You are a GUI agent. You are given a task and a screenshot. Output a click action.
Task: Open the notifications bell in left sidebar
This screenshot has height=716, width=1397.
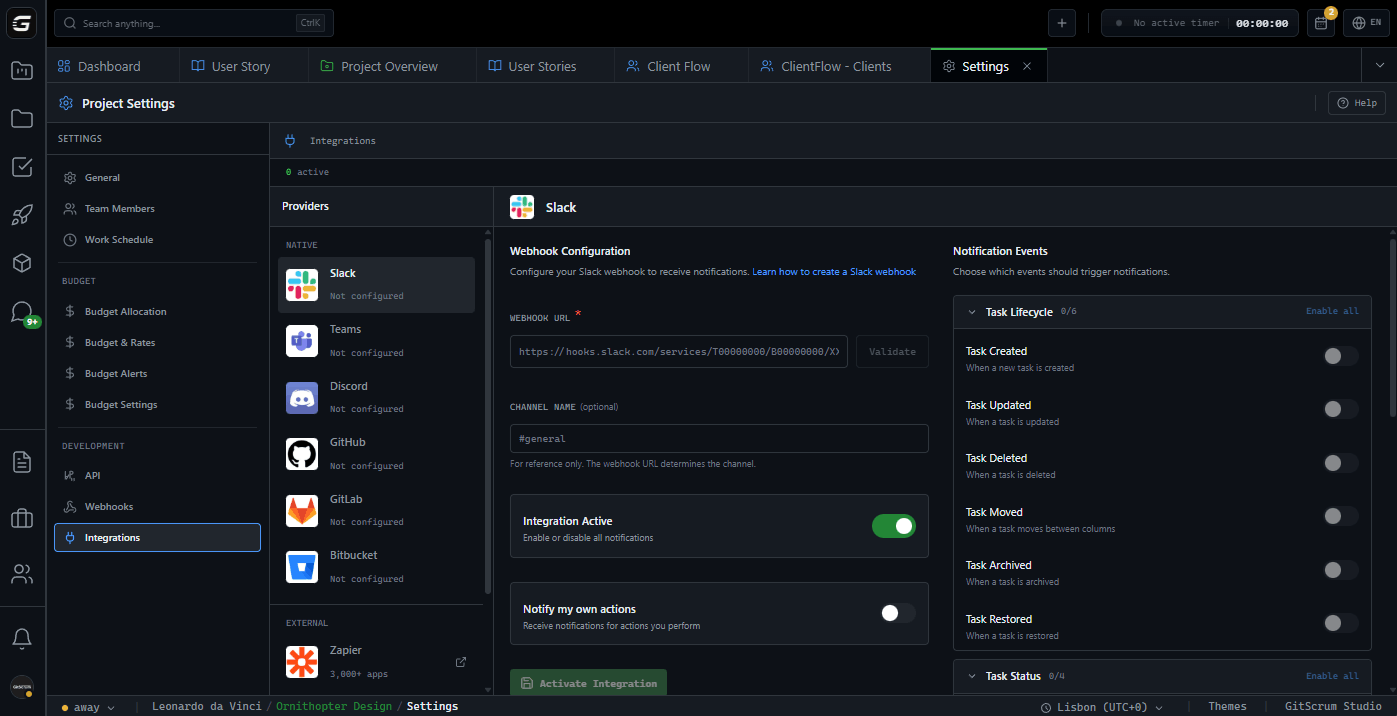(22, 638)
